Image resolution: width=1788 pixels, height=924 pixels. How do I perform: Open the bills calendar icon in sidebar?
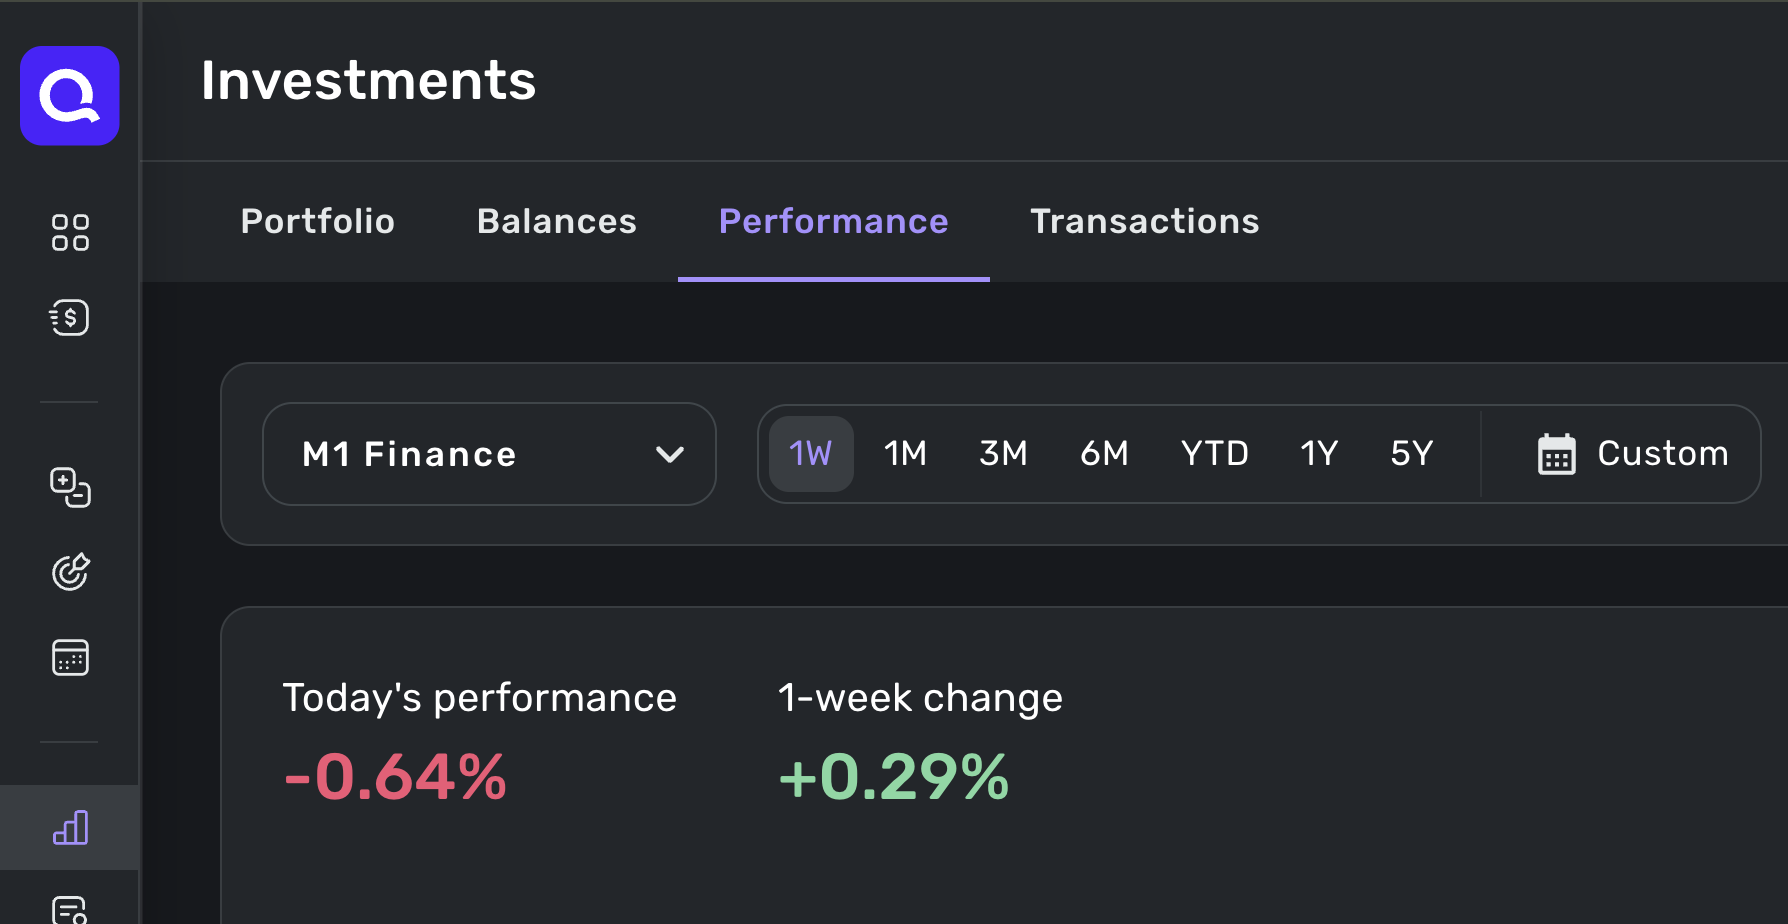tap(70, 657)
